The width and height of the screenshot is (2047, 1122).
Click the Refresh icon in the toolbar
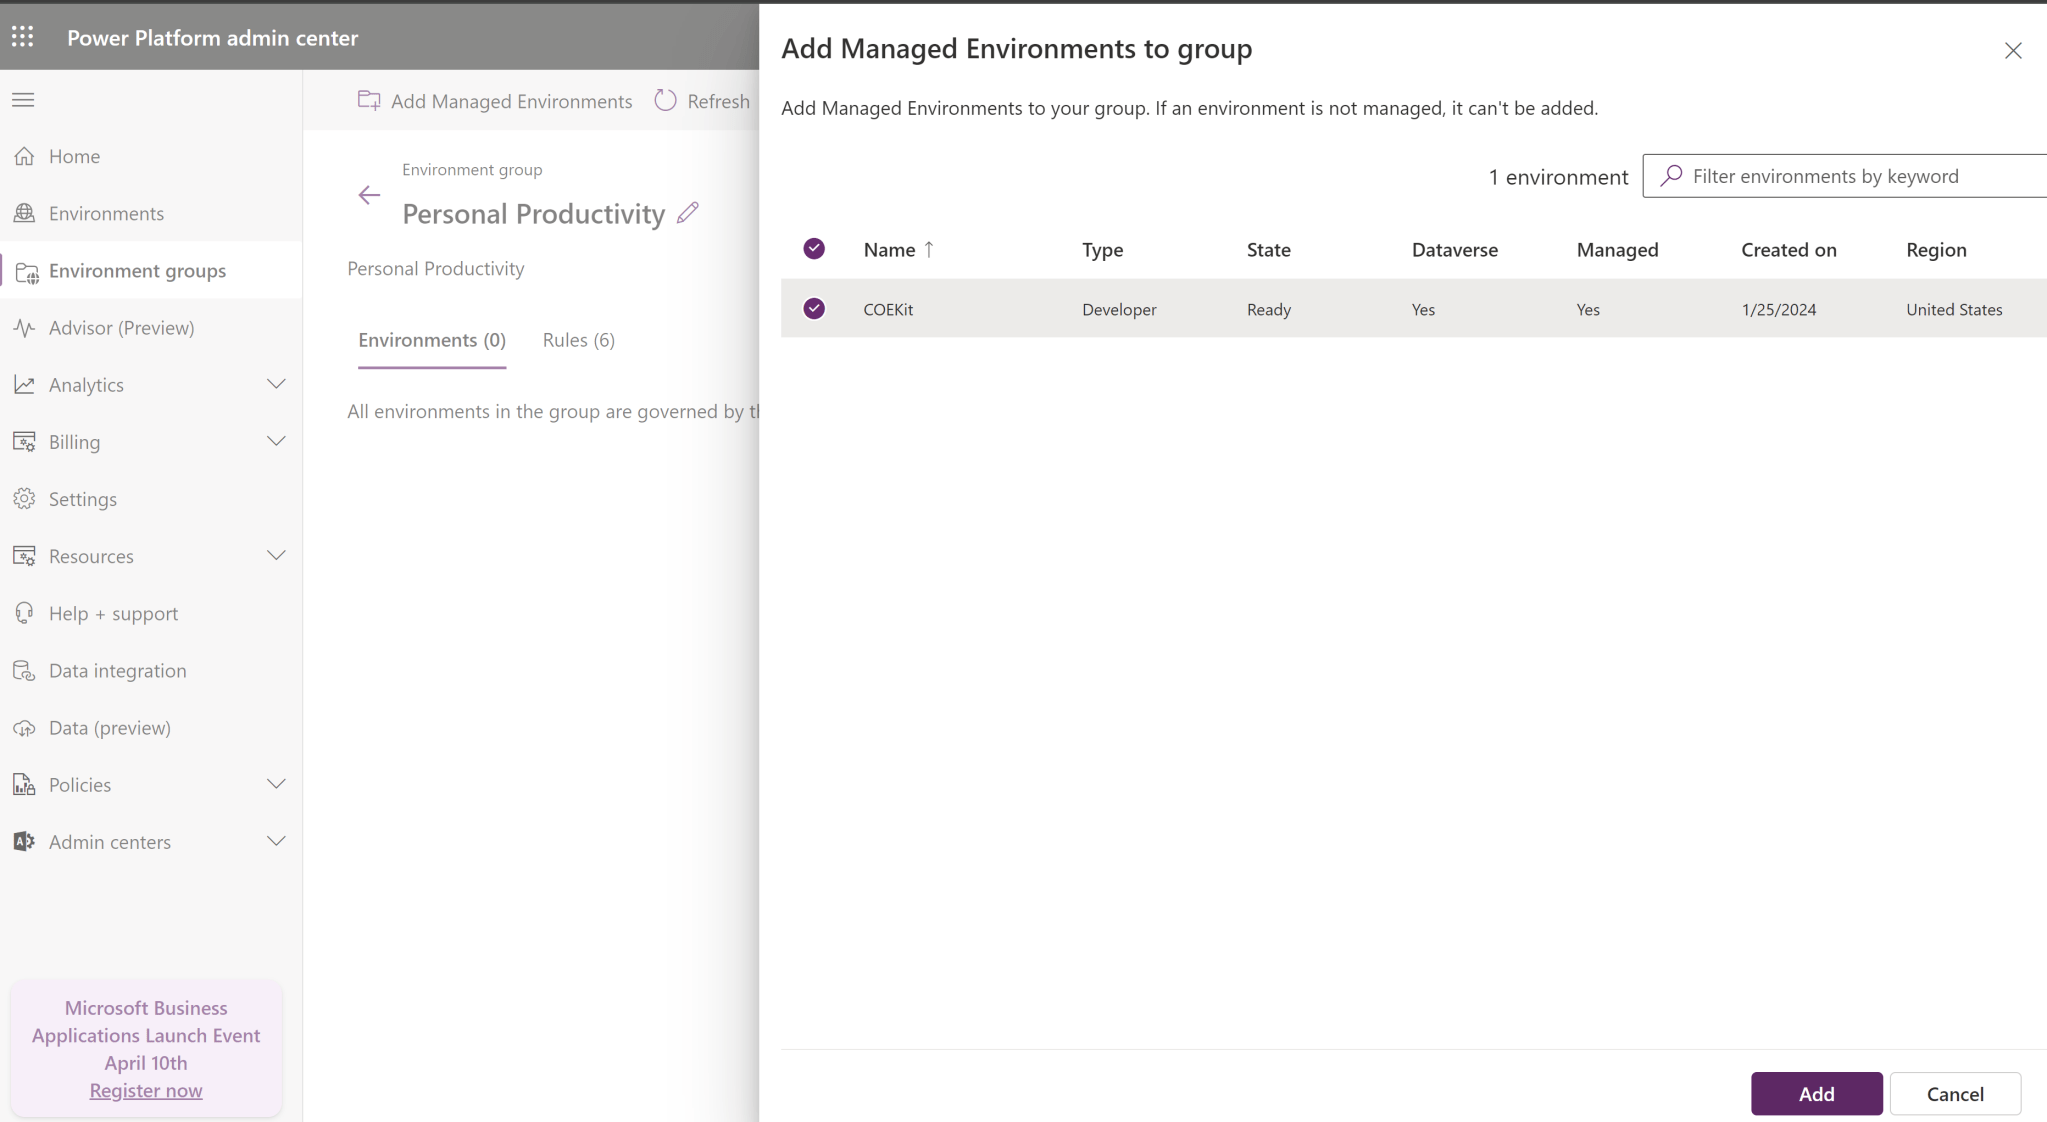(664, 100)
